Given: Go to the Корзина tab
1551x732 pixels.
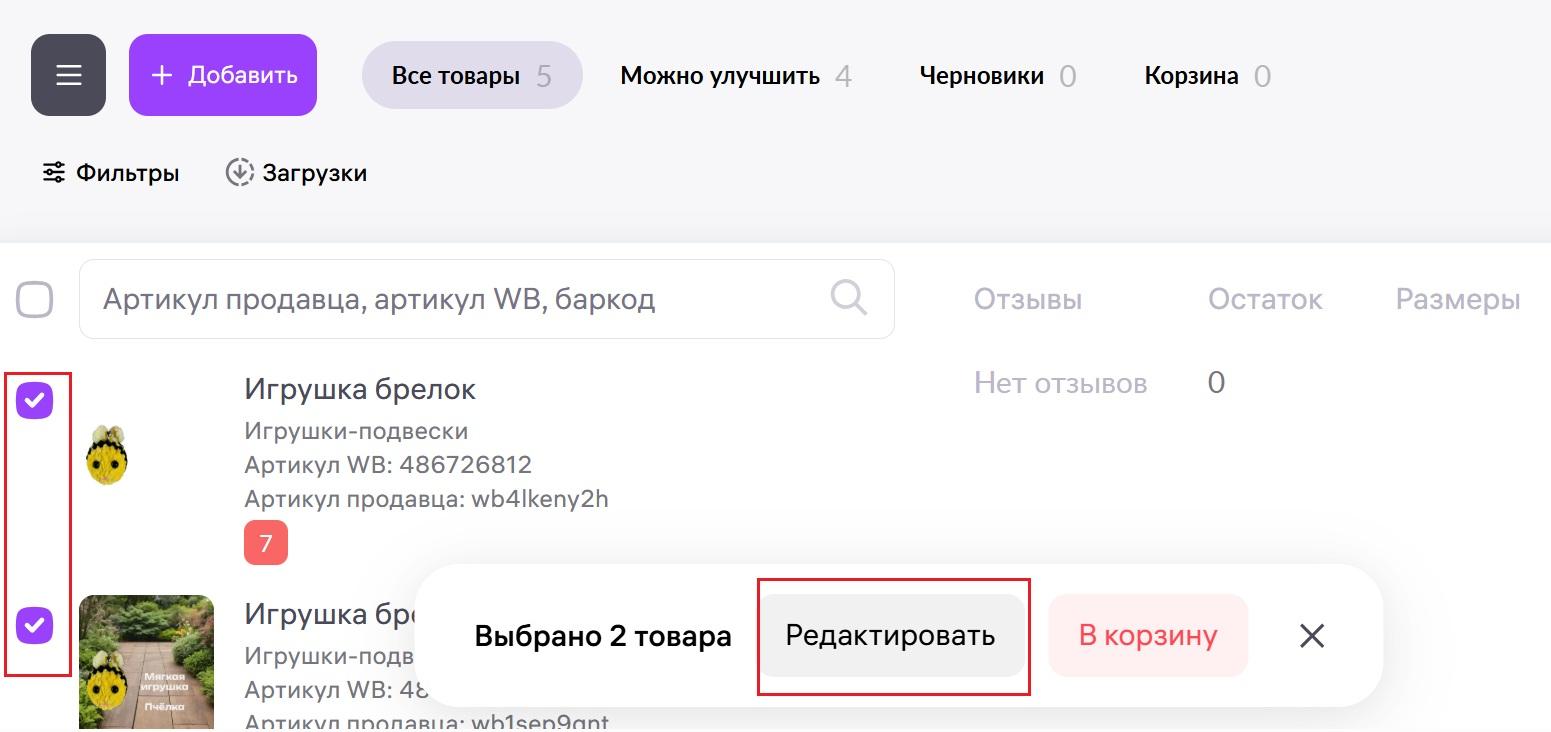Looking at the screenshot, I should (x=1208, y=76).
